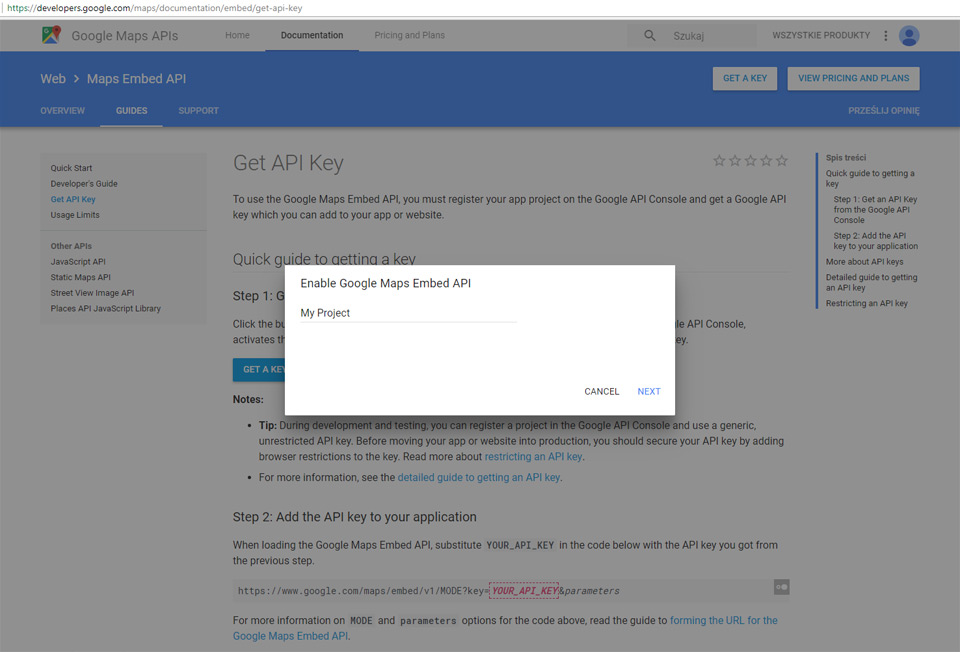
Task: Click the breadcrumb chevron after Web
Action: coord(77,79)
